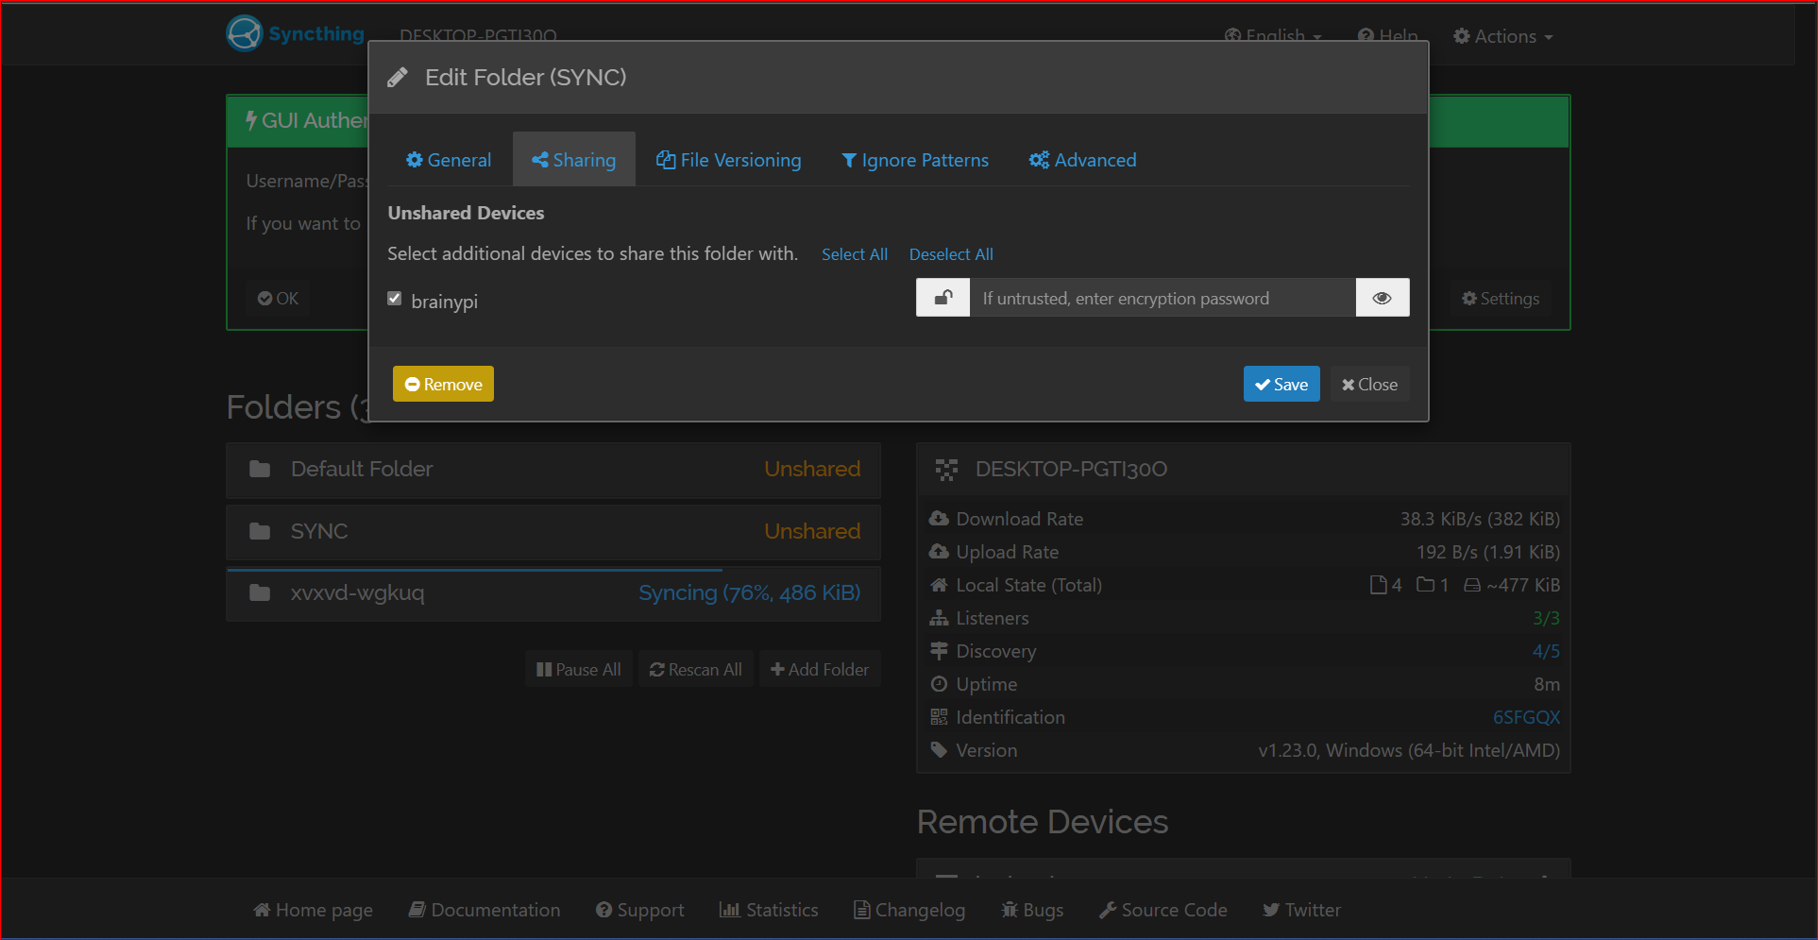The height and width of the screenshot is (940, 1818).
Task: Switch to the General tab
Action: (448, 159)
